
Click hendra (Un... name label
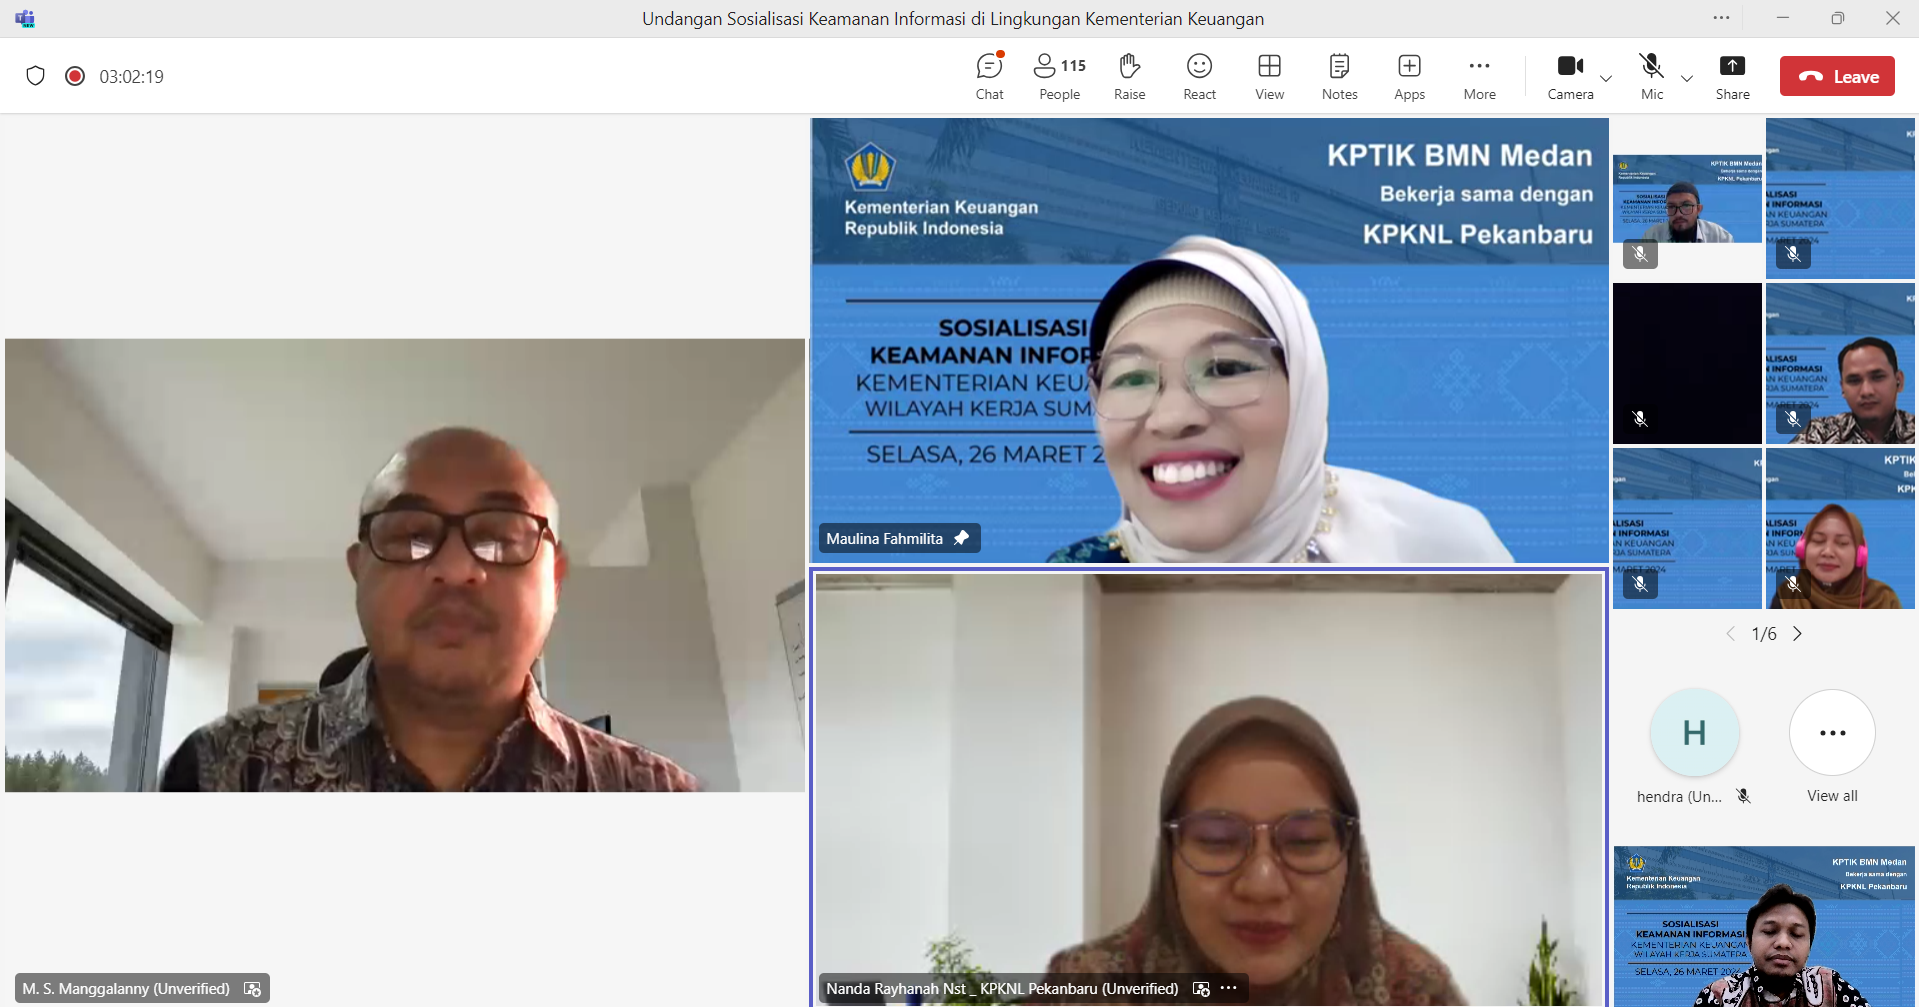click(1679, 796)
